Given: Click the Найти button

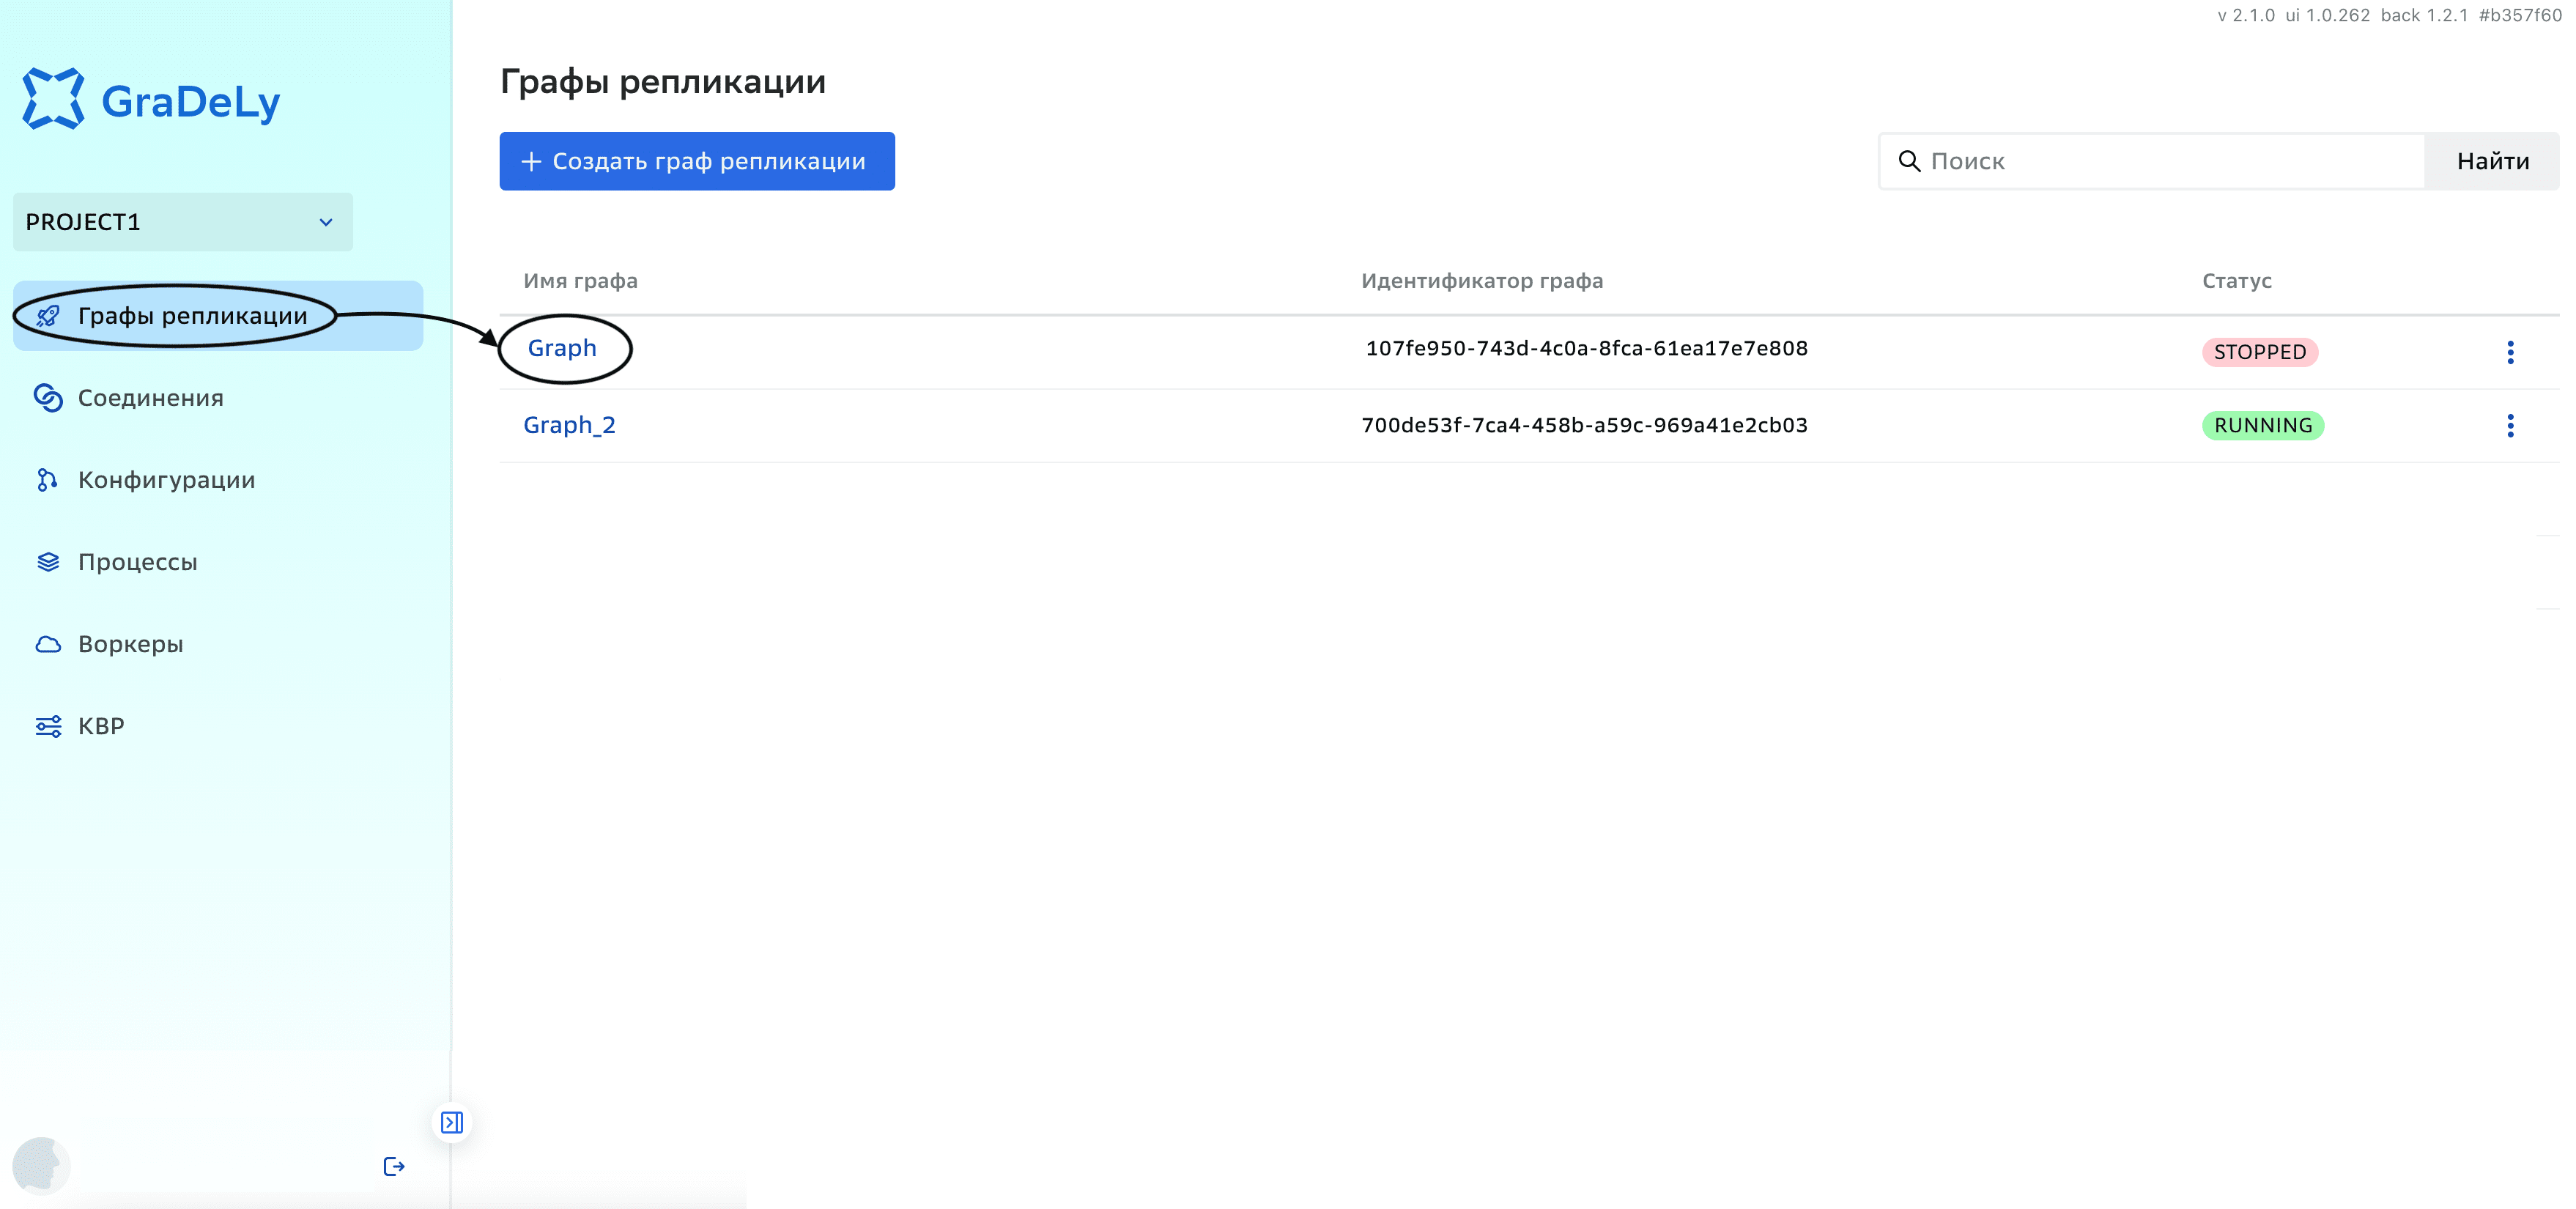Looking at the screenshot, I should 2492,161.
